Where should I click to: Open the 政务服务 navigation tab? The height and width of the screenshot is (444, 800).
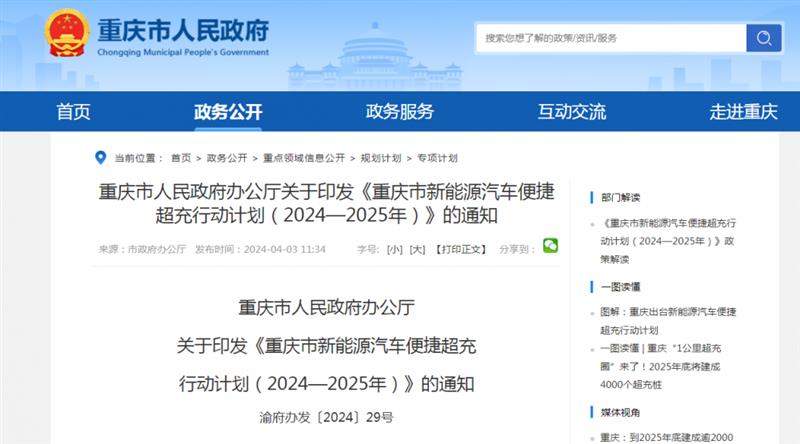tap(399, 111)
